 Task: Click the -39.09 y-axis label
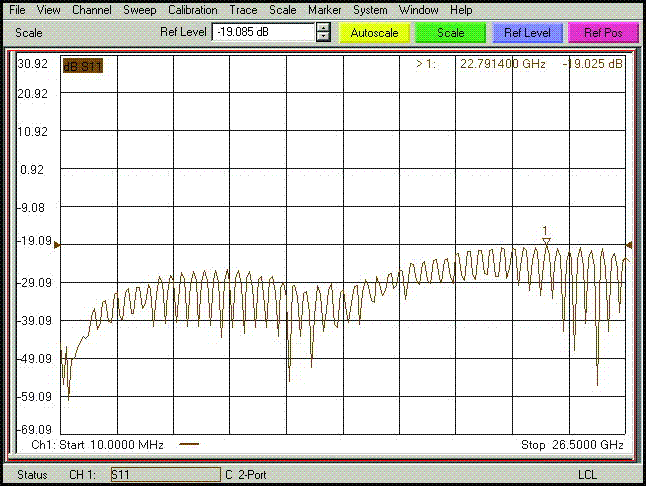click(34, 321)
